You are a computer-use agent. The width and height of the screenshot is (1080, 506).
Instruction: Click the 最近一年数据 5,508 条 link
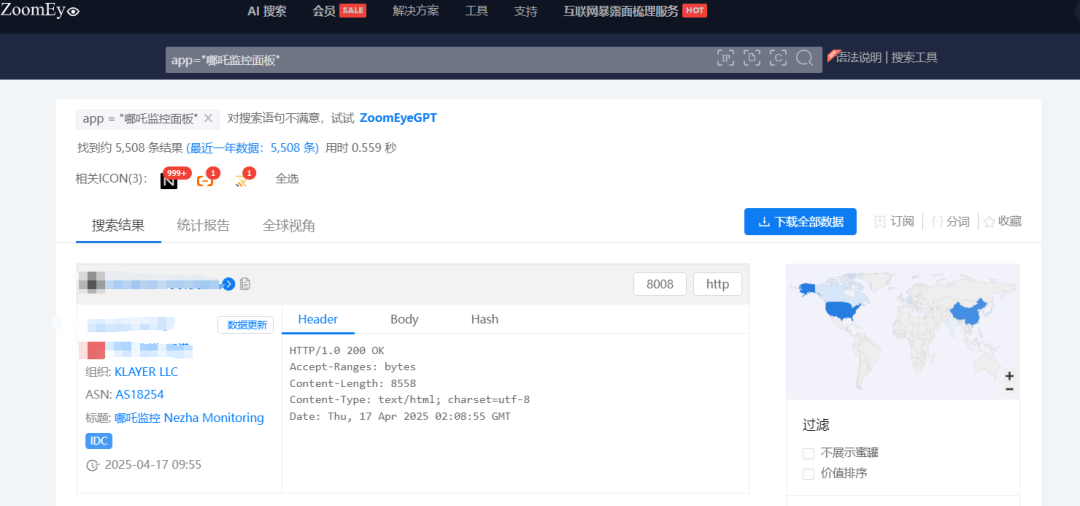[253, 147]
